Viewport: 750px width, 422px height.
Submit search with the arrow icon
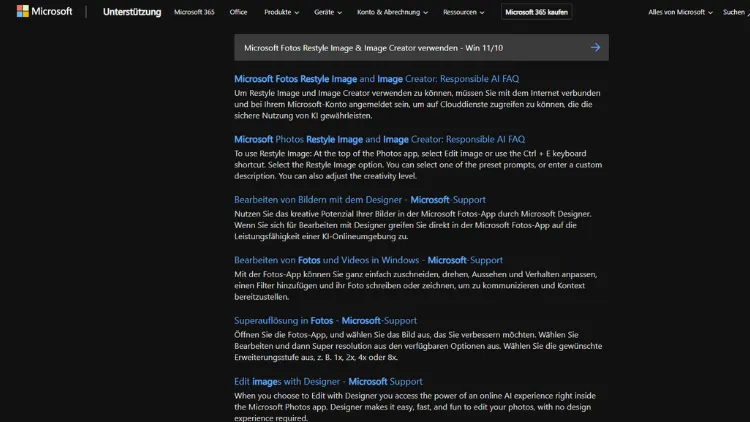point(595,47)
